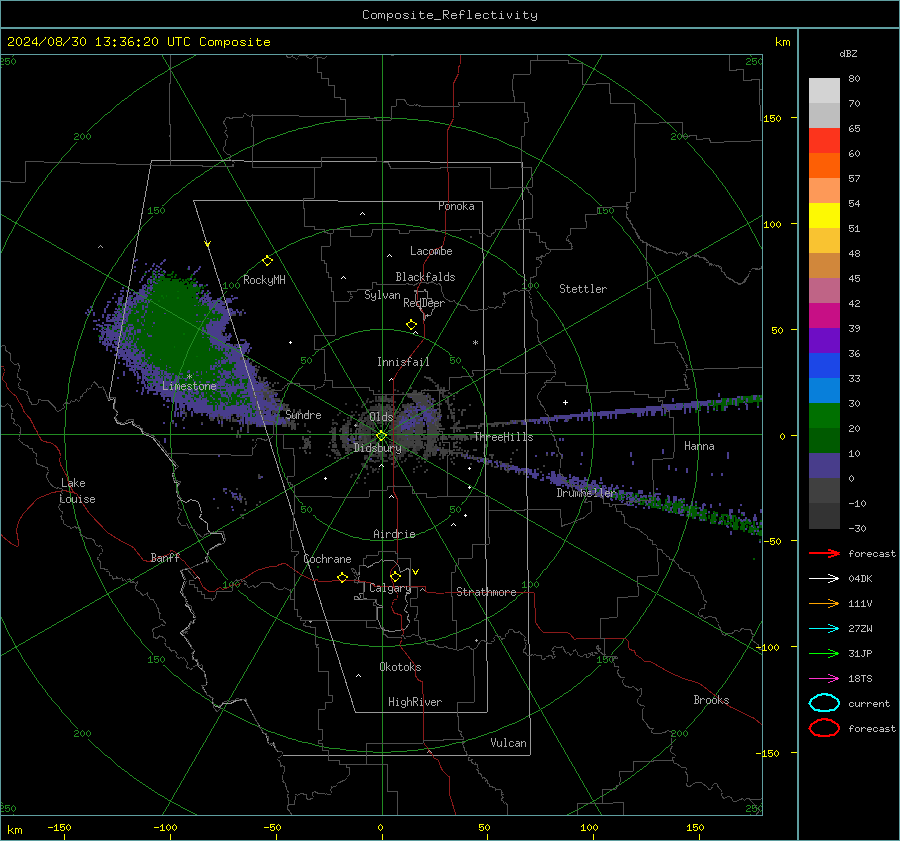Click the Calgary city label
Image resolution: width=900 pixels, height=841 pixels.
pyautogui.click(x=390, y=588)
